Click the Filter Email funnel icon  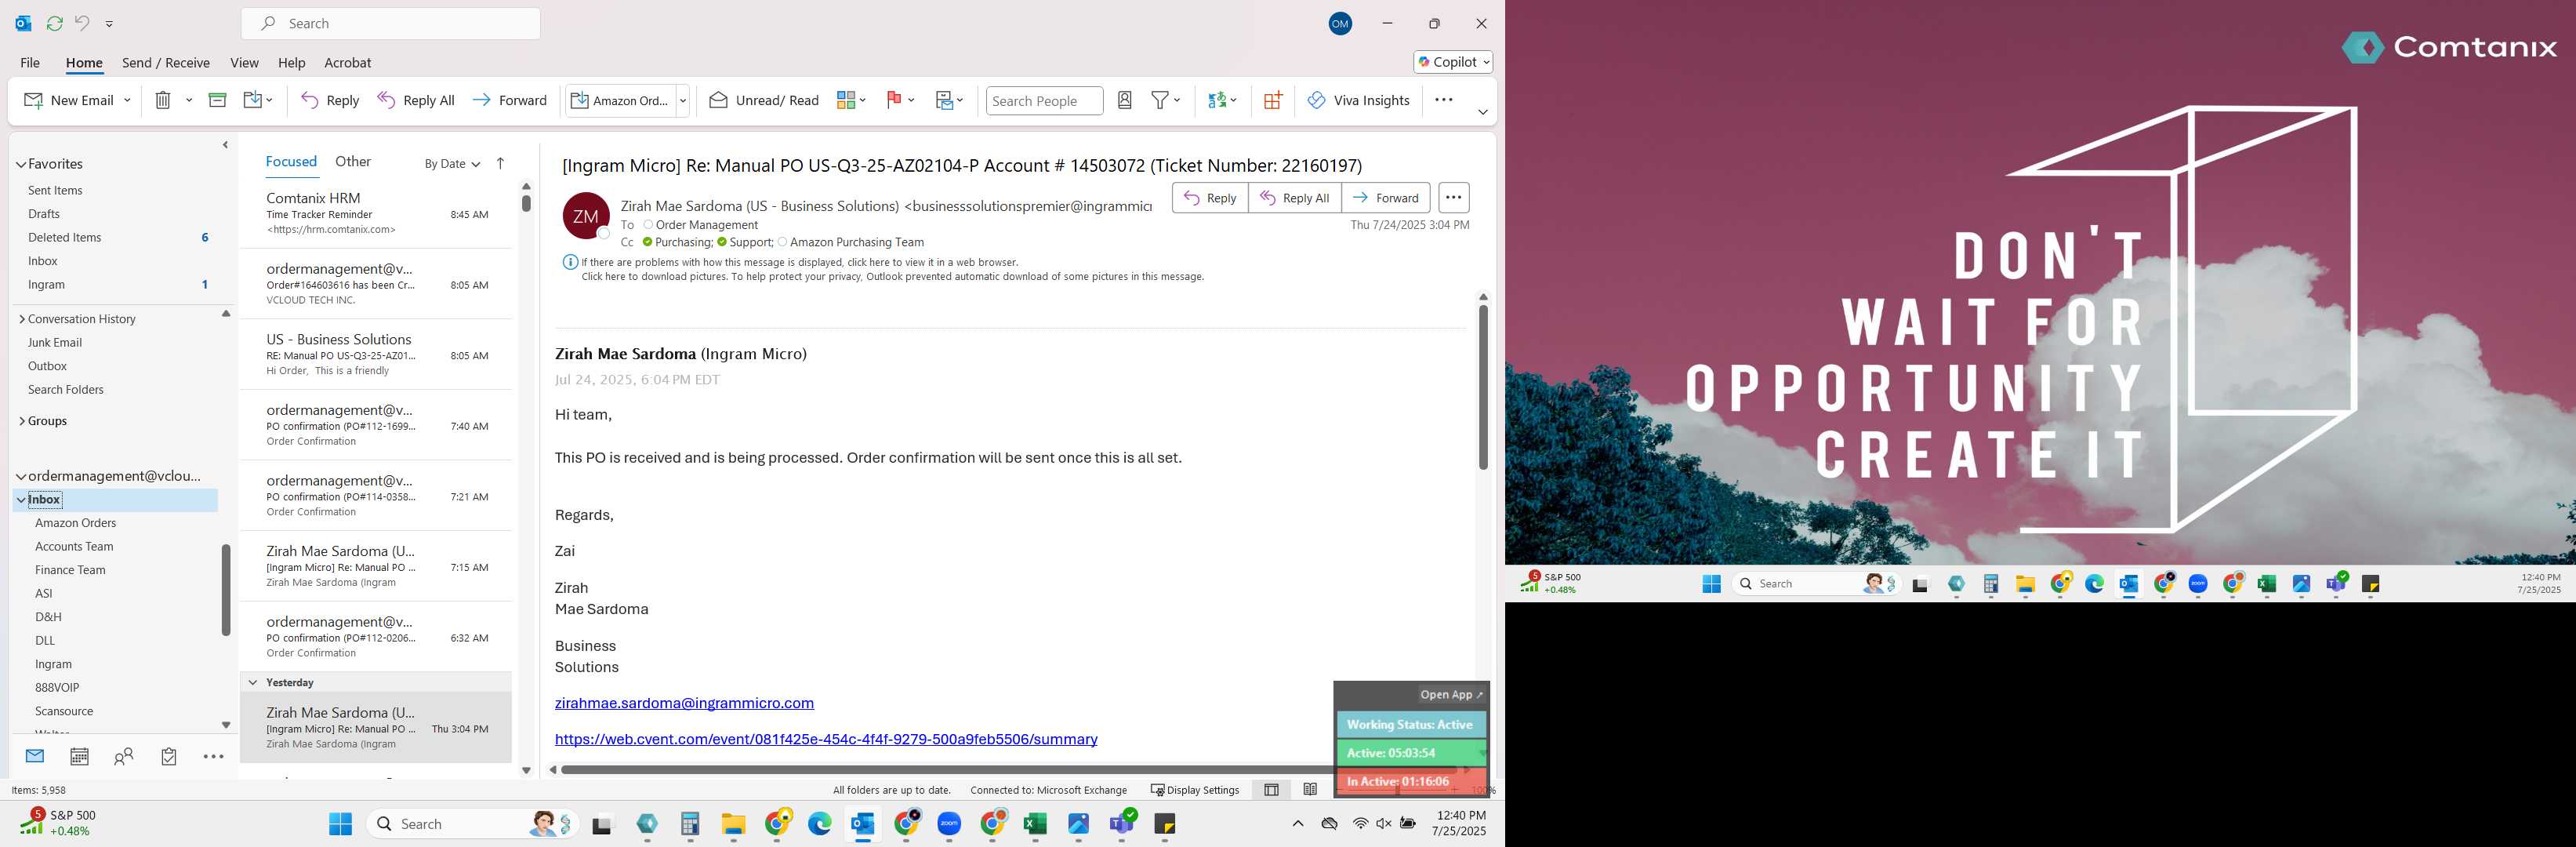pyautogui.click(x=1160, y=100)
